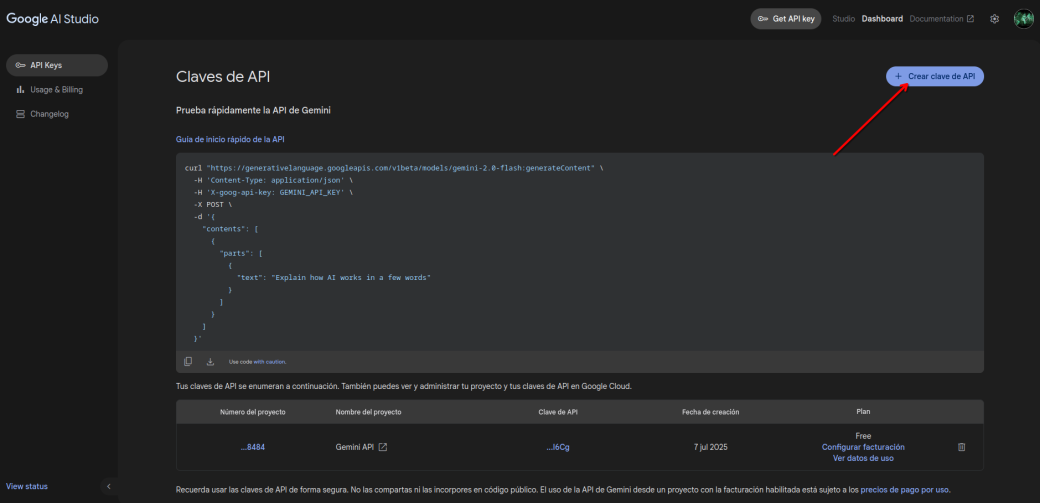The image size is (1040, 503).
Task: Click the Google AI Studio logo
Action: click(52, 19)
